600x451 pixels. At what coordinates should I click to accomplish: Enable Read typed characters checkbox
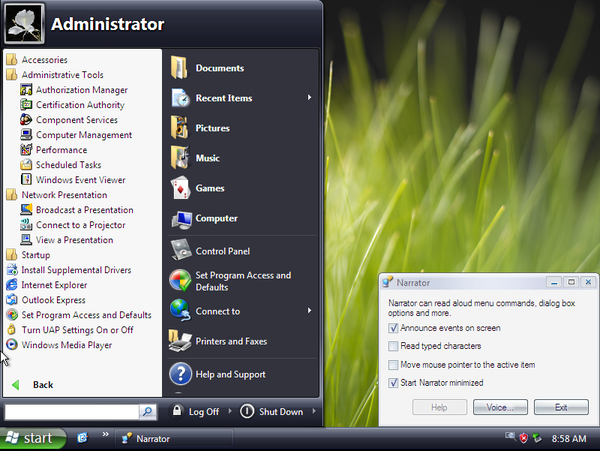click(393, 346)
